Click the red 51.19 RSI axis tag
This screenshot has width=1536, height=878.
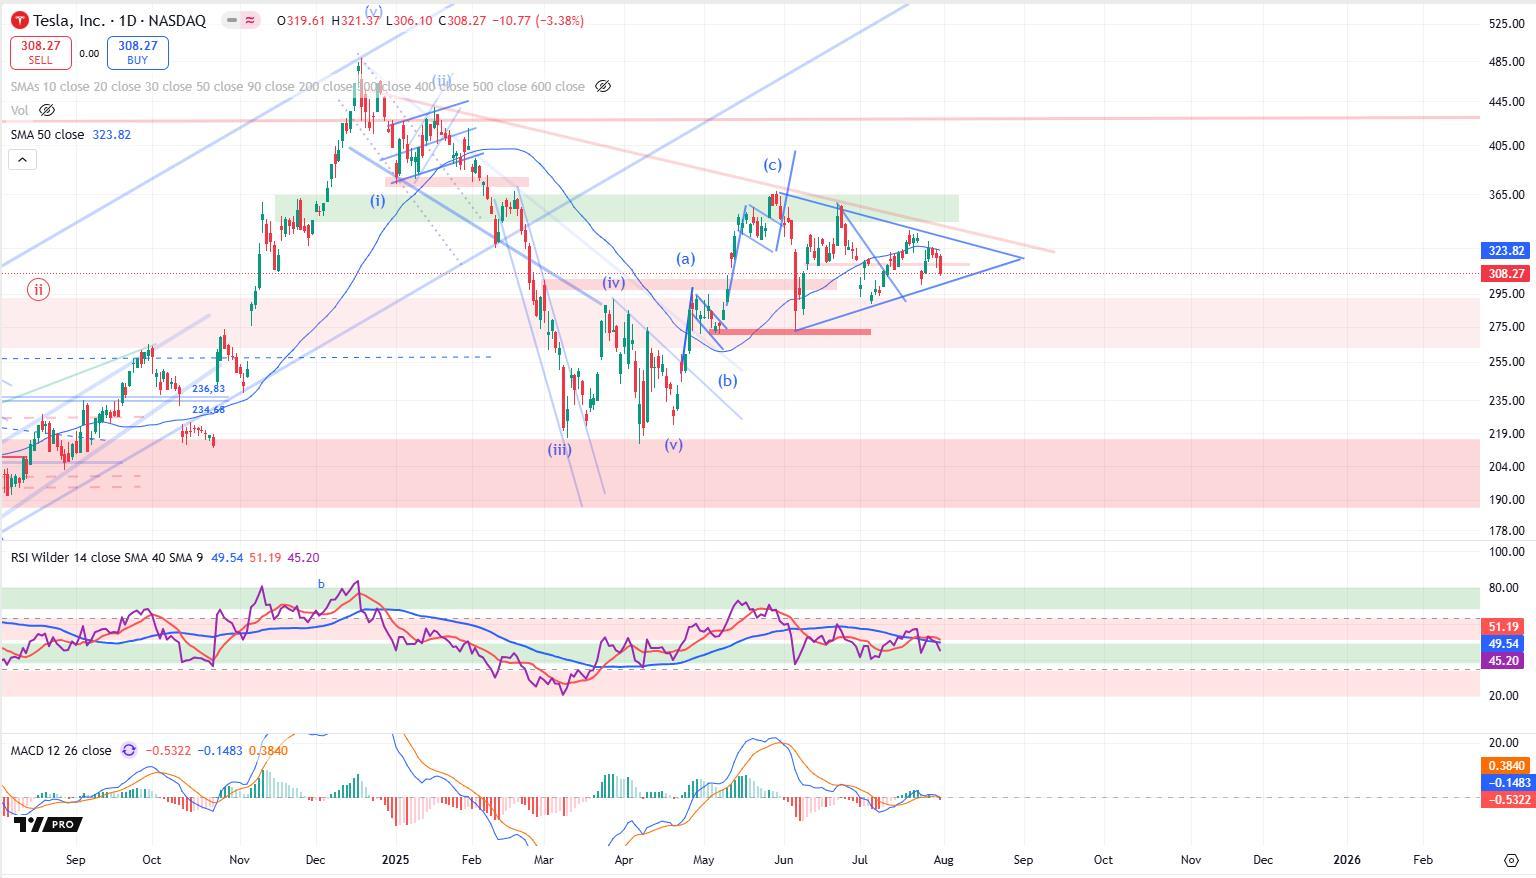(1505, 627)
